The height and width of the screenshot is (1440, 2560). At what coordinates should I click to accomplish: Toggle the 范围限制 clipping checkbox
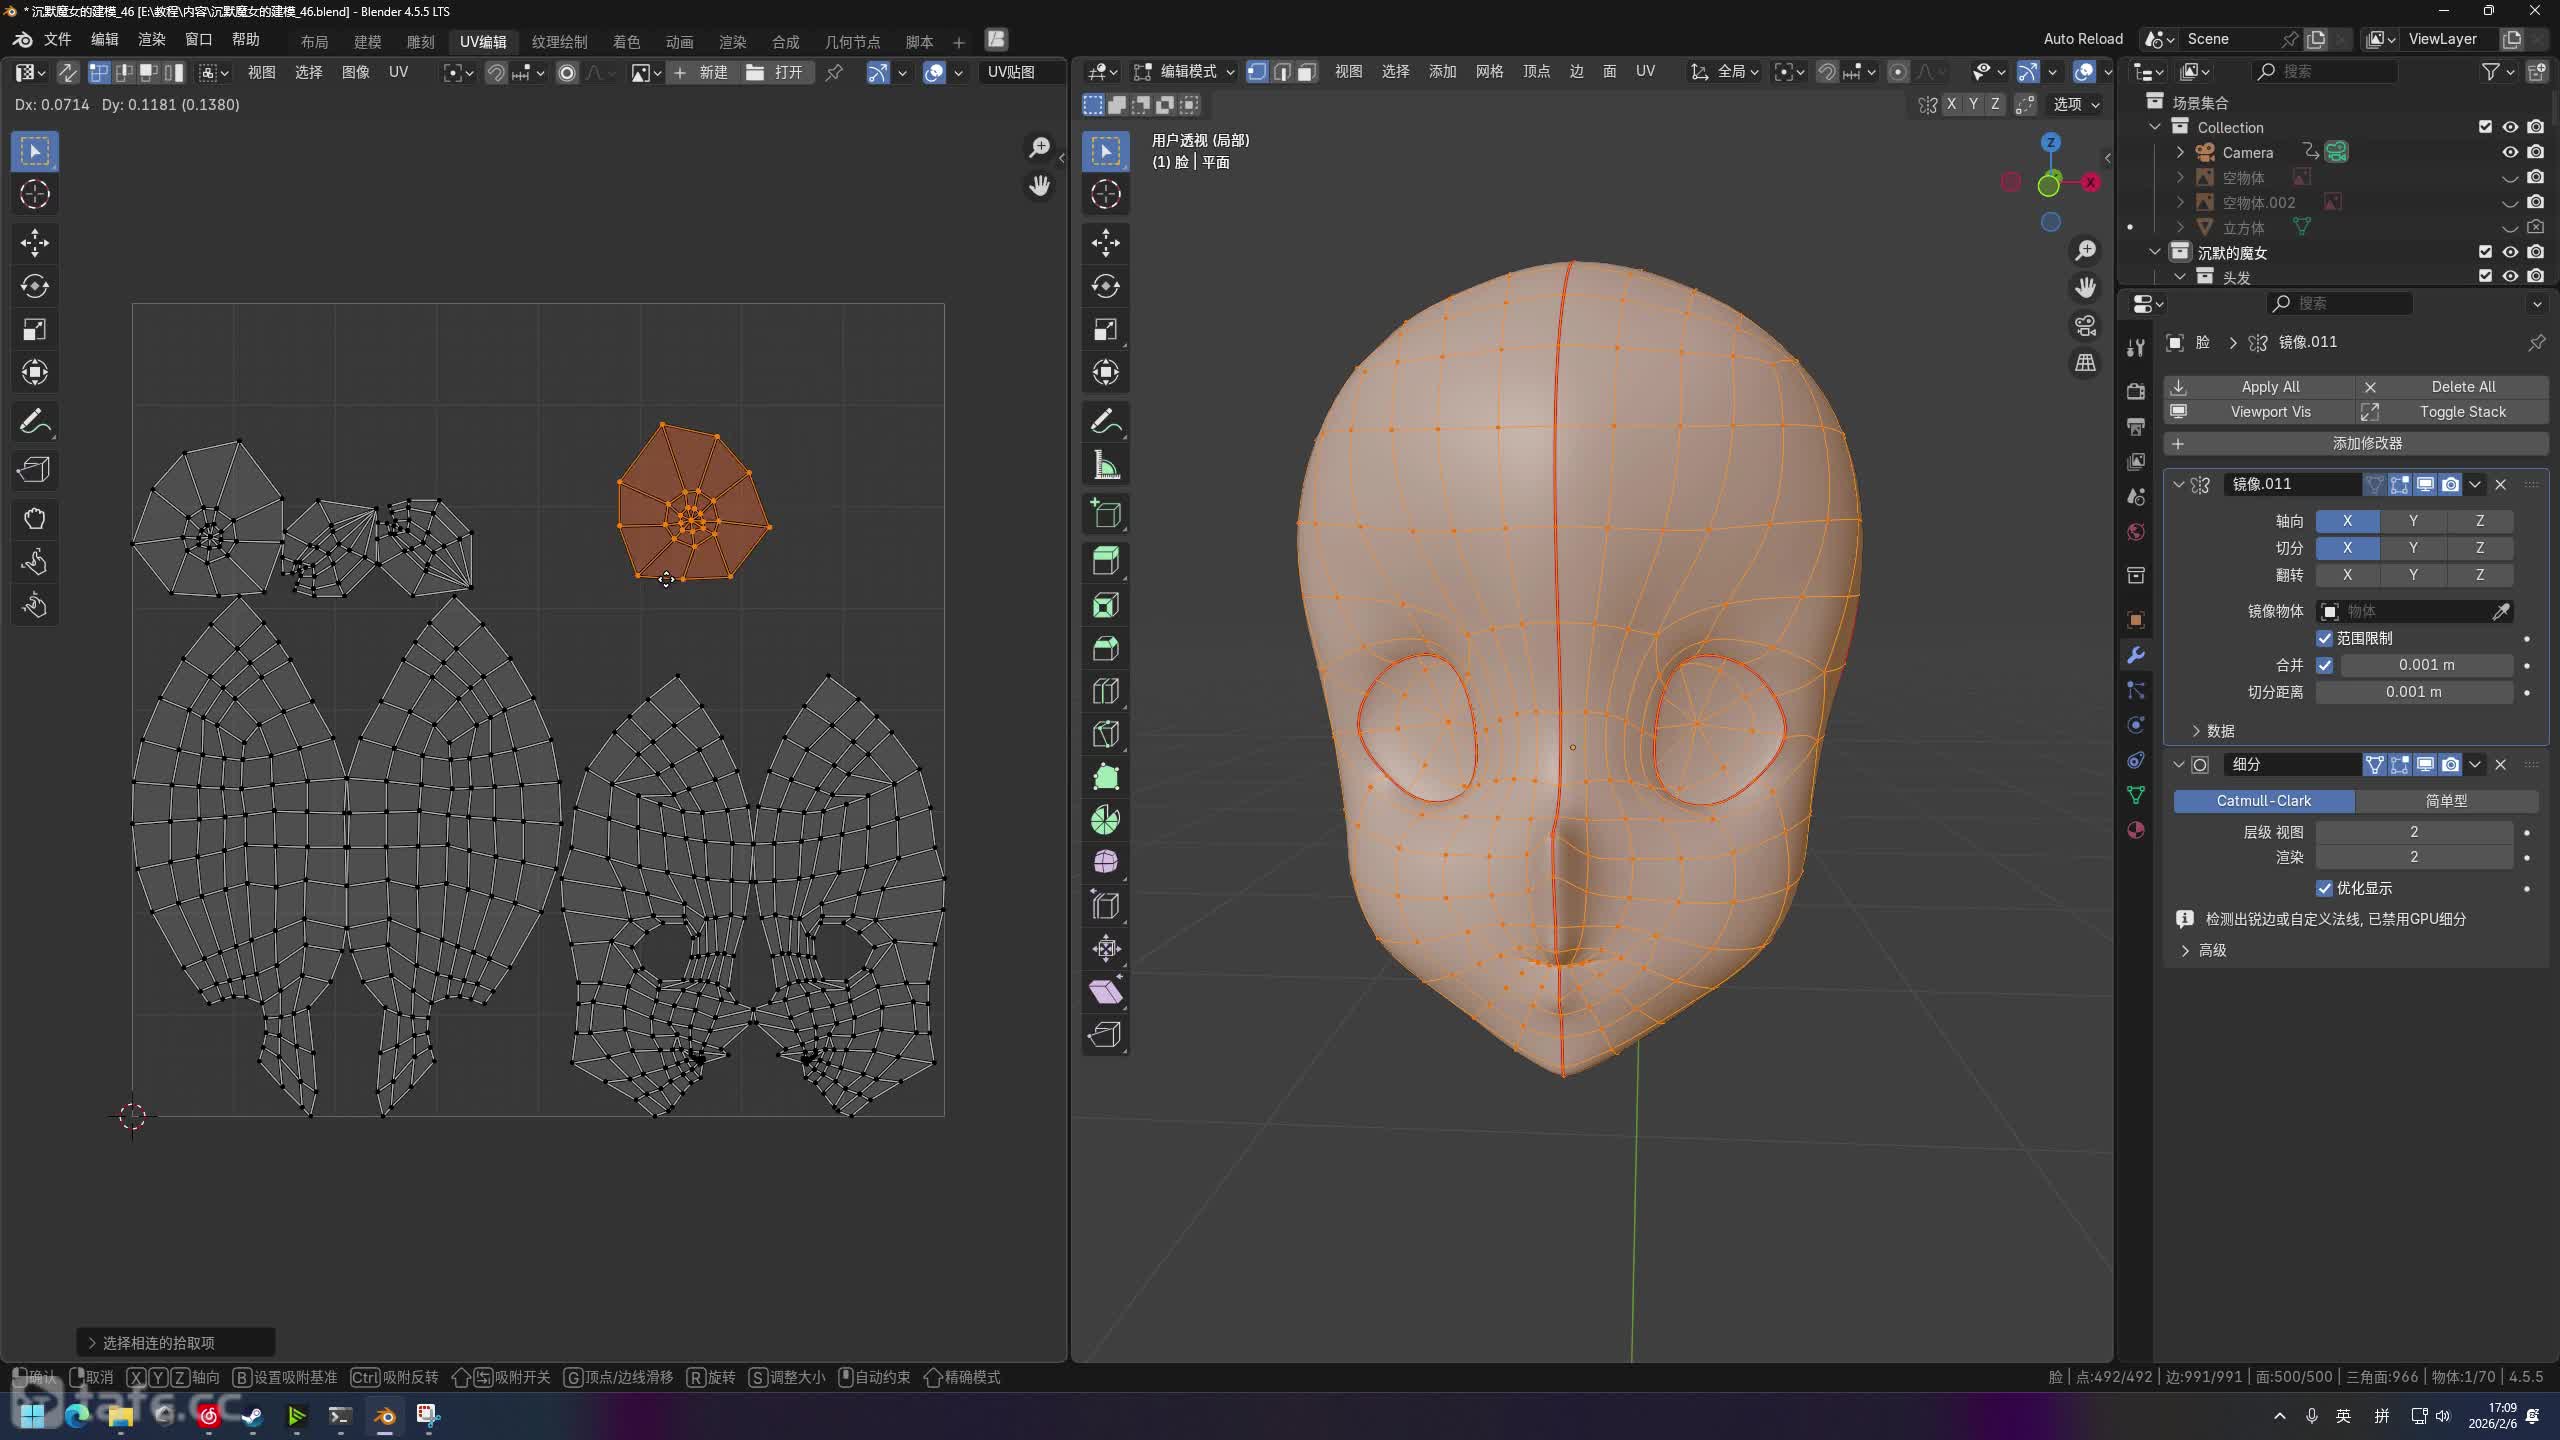pos(2324,638)
